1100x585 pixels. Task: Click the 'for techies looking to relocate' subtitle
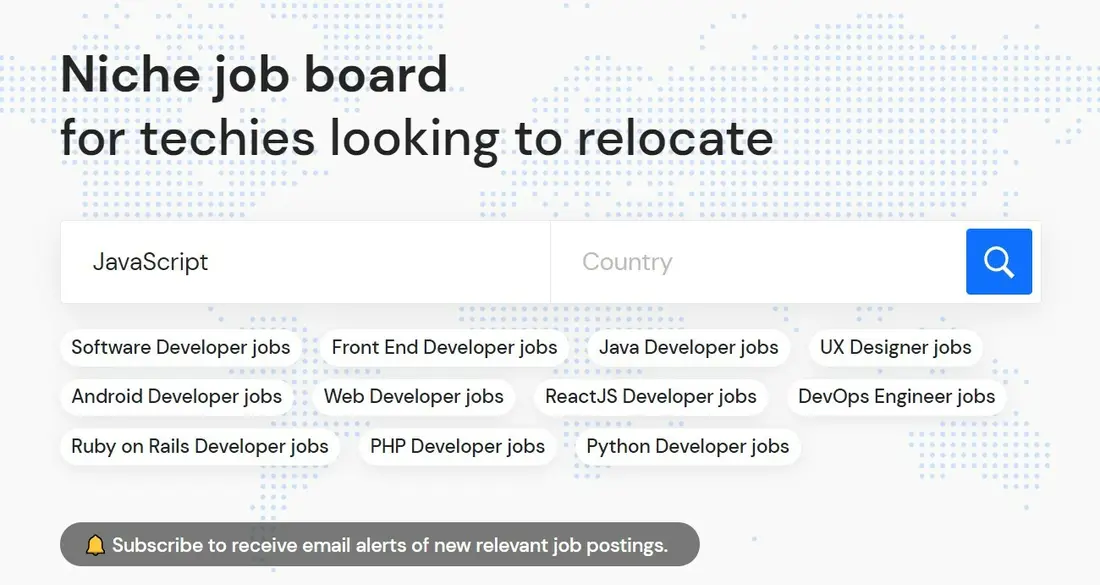[x=417, y=138]
